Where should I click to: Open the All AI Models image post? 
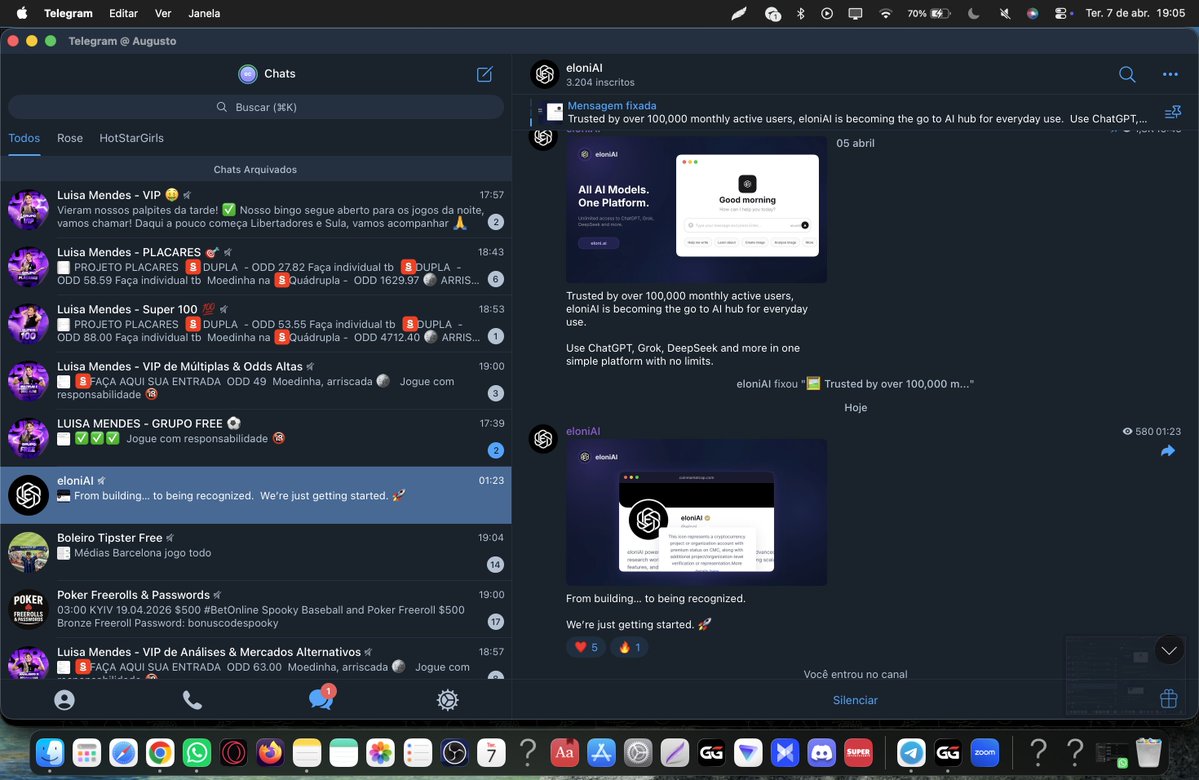[x=696, y=209]
